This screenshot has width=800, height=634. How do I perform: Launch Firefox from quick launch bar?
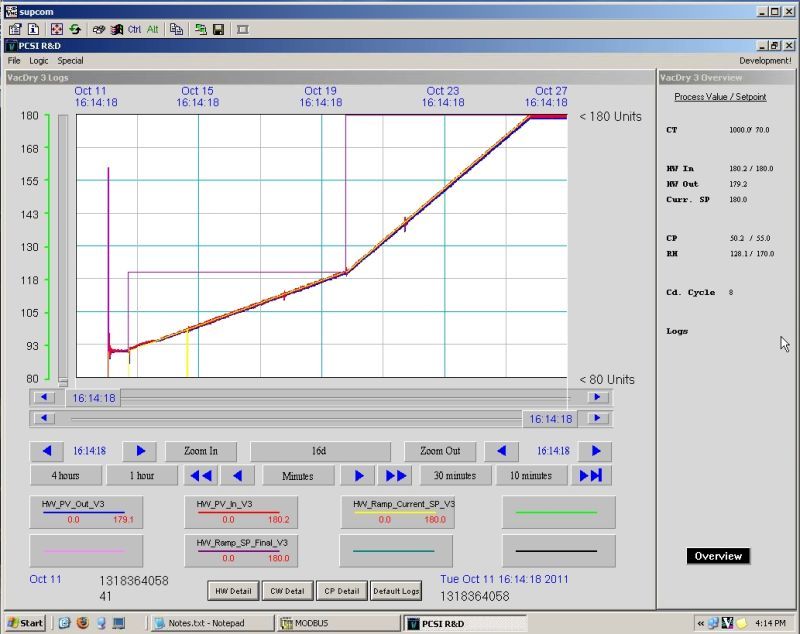pos(83,623)
